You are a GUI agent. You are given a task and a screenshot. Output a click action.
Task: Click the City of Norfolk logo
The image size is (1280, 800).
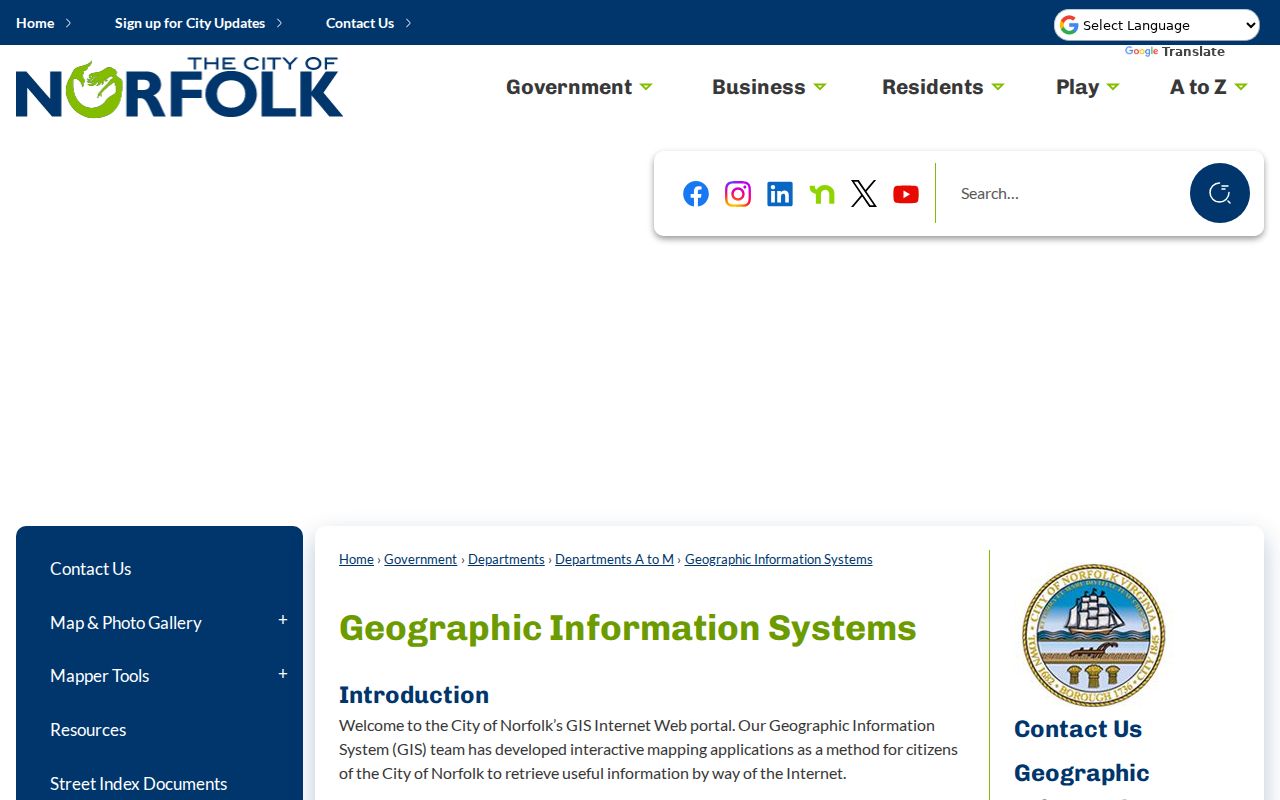[x=180, y=88]
